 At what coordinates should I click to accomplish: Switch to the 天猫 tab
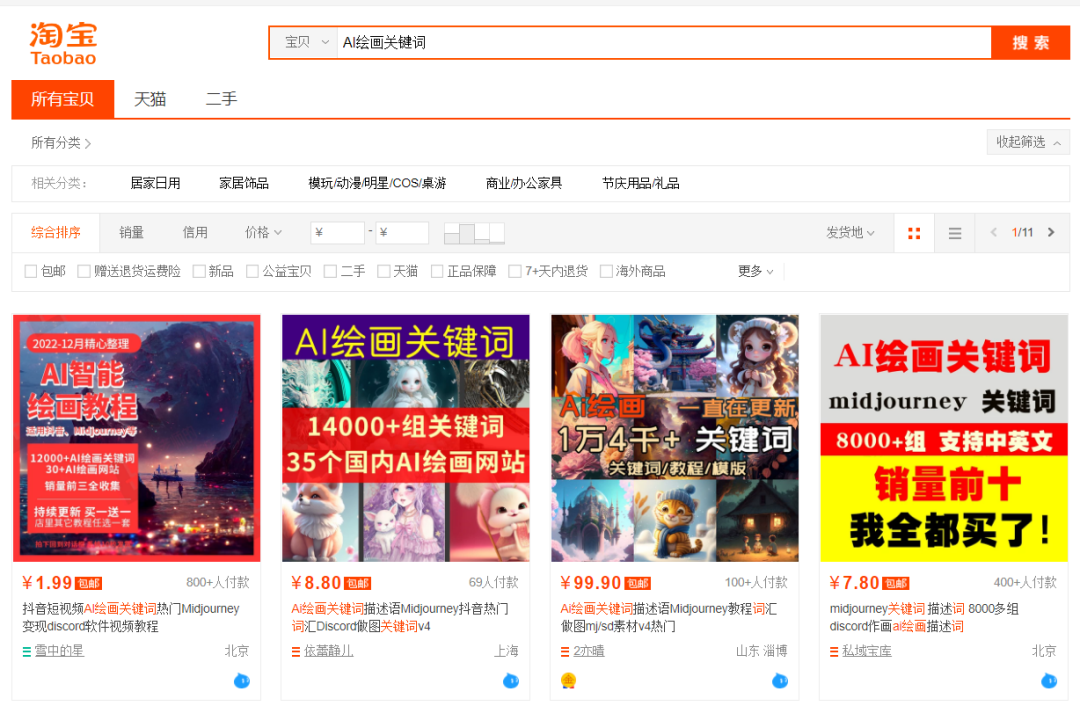(149, 99)
